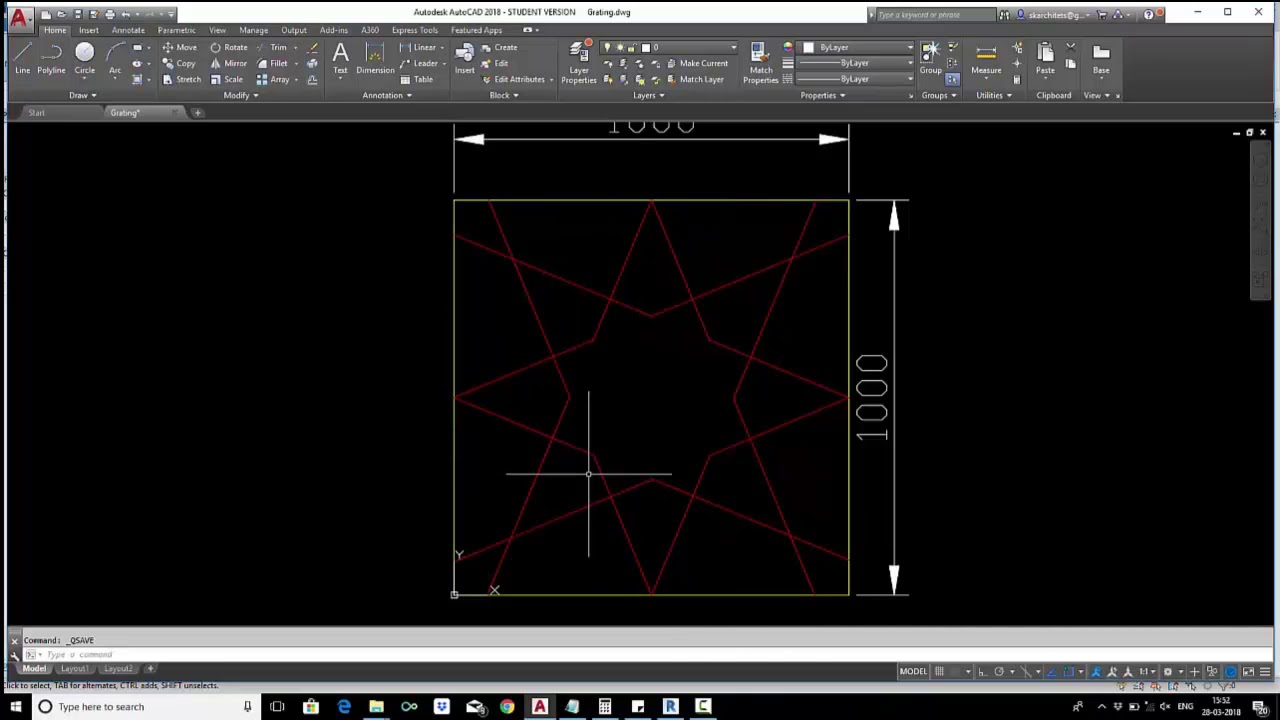Image resolution: width=1280 pixels, height=720 pixels.
Task: Switch to the Start file tab
Action: pyautogui.click(x=36, y=112)
